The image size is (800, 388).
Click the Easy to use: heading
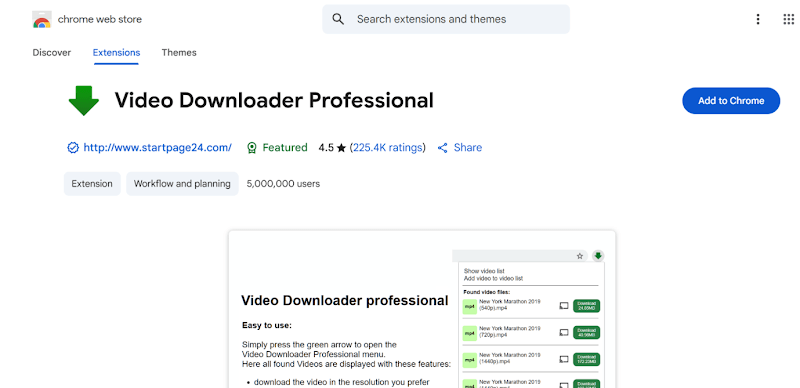tap(267, 325)
